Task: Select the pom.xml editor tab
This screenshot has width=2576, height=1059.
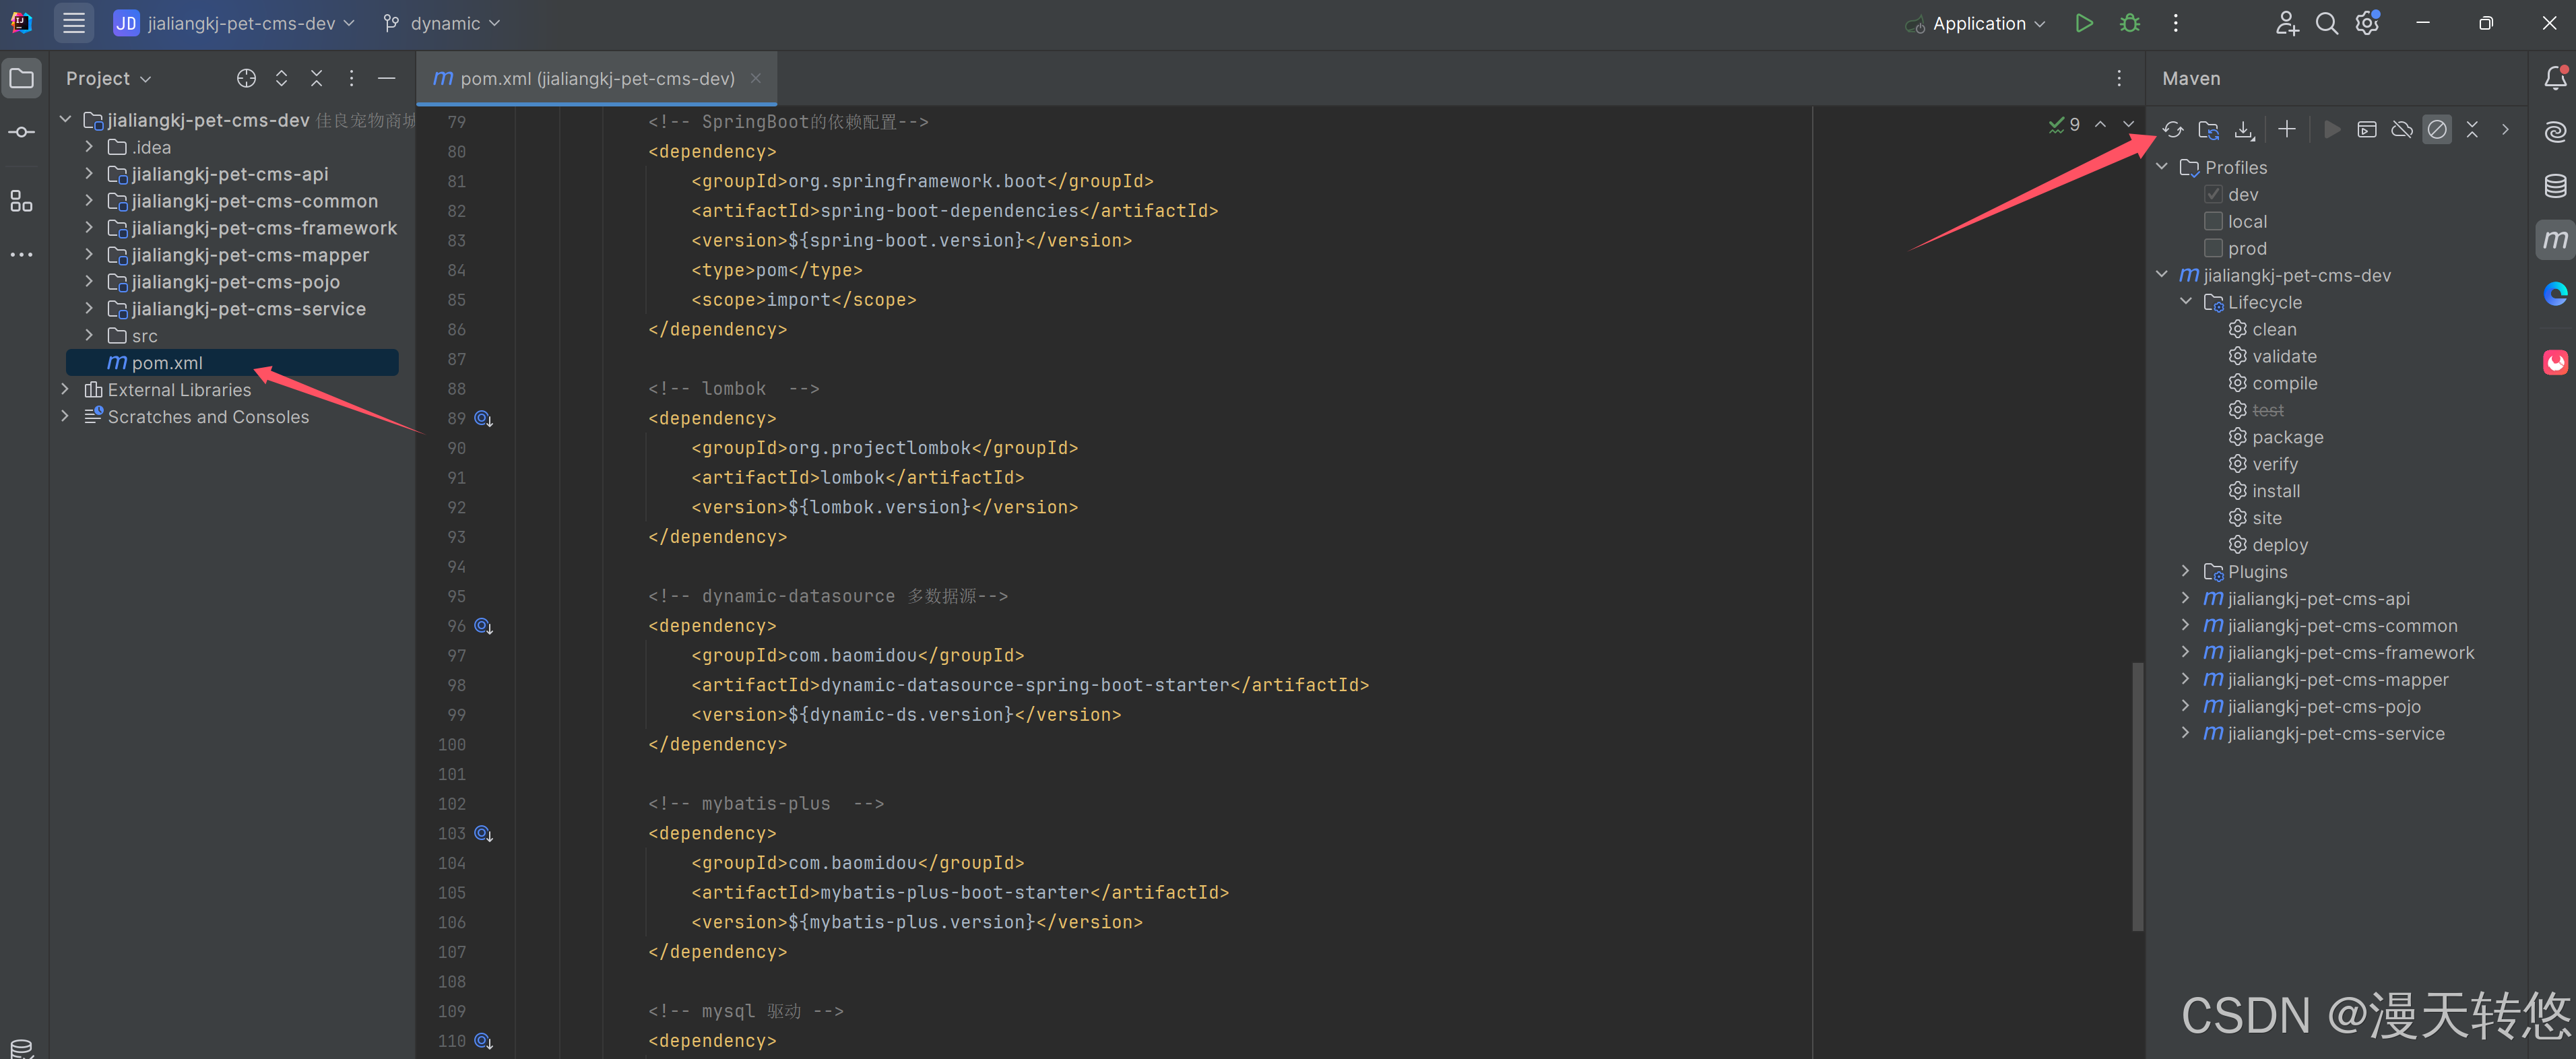Action: tap(596, 78)
